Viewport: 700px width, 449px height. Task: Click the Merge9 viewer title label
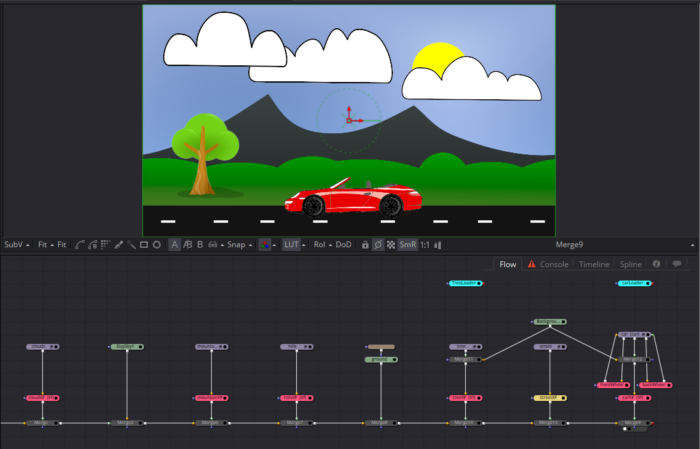[569, 245]
